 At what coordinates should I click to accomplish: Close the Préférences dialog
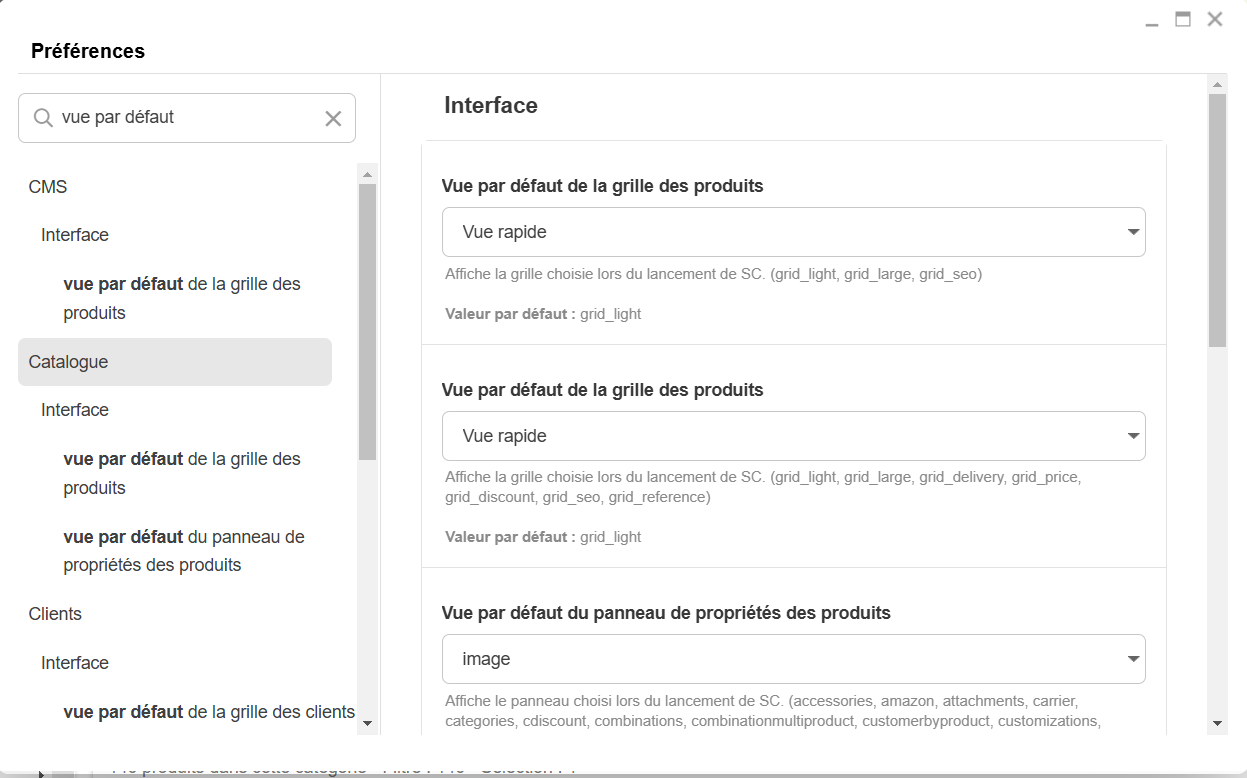[1215, 19]
